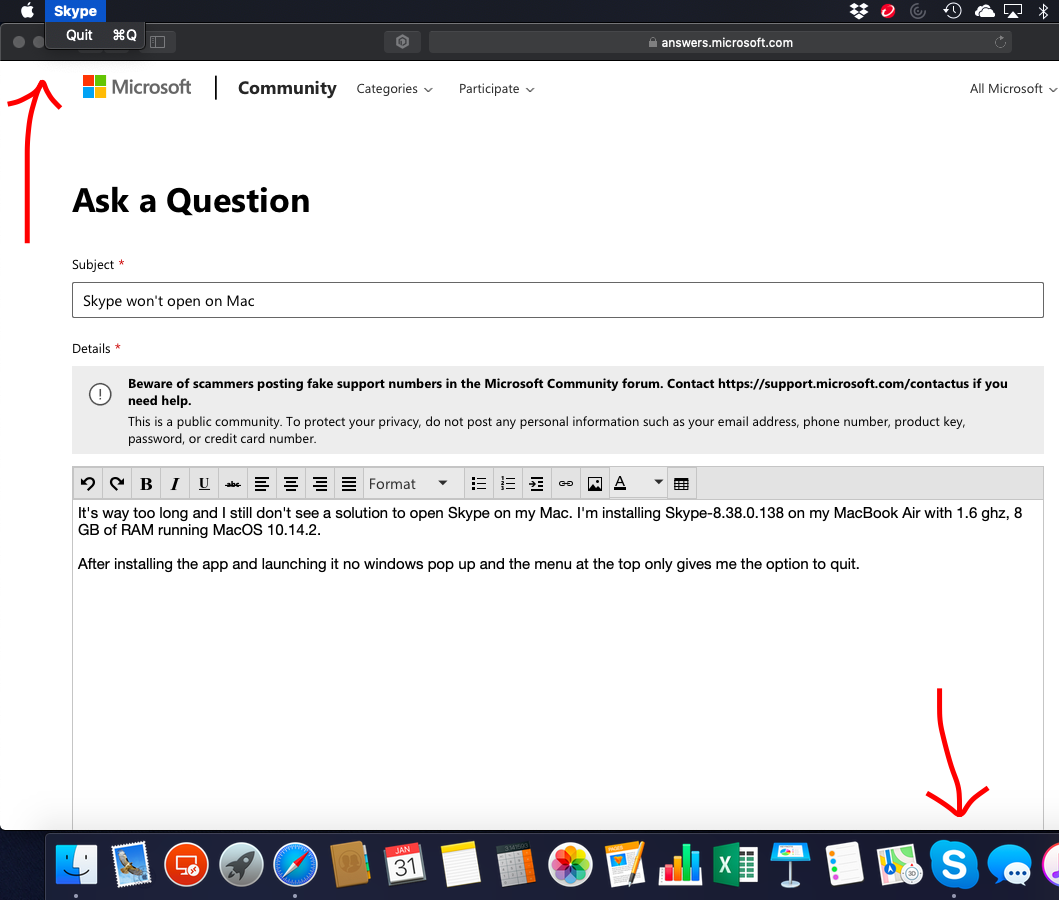This screenshot has height=900, width=1059.
Task: Open Finder from the Dock
Action: coord(76,864)
